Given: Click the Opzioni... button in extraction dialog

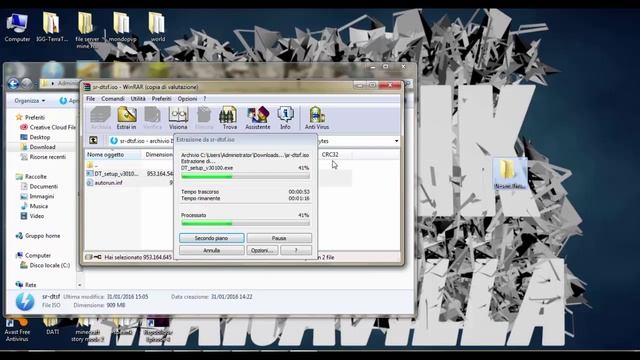Looking at the screenshot, I should click(x=262, y=250).
